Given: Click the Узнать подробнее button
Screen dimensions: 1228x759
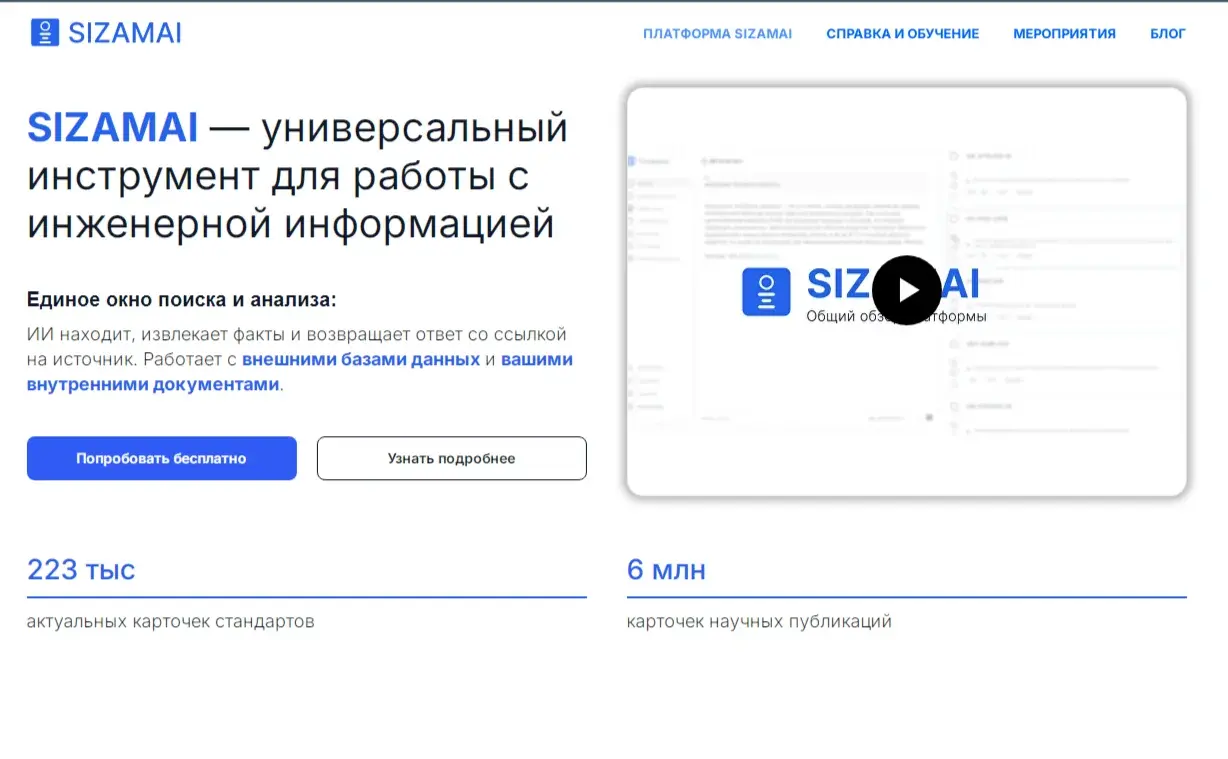Looking at the screenshot, I should tap(451, 458).
